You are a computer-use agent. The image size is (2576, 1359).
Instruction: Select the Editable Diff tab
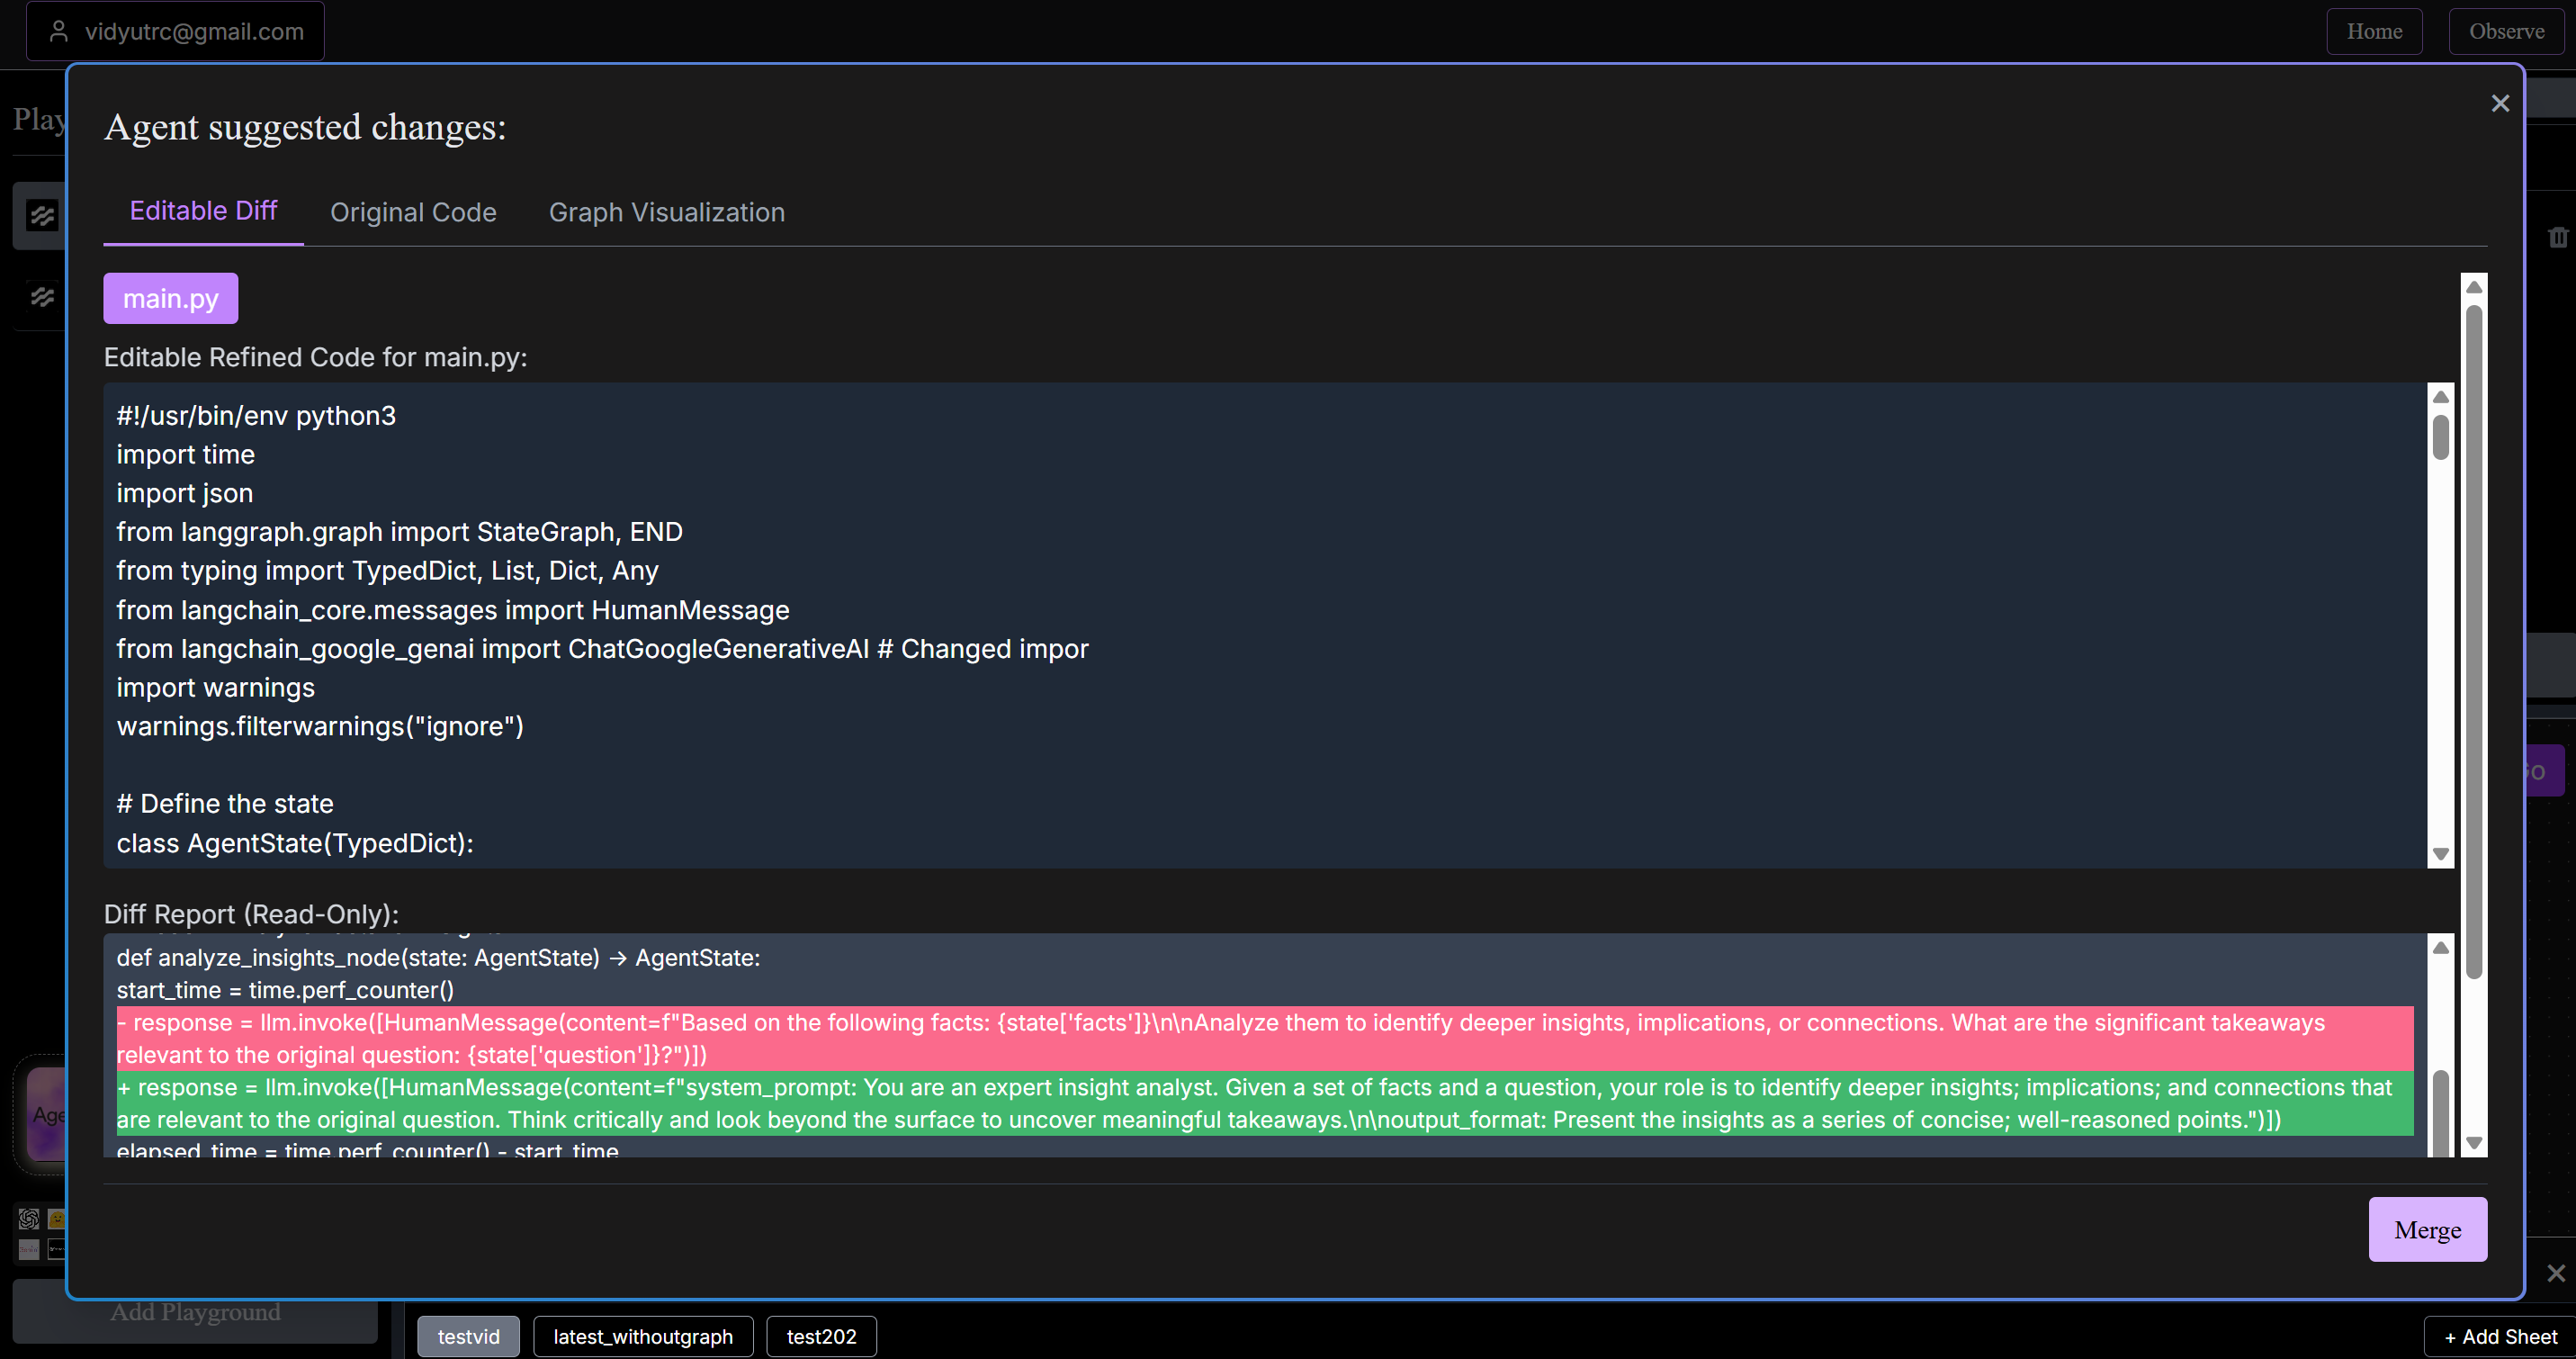203,210
